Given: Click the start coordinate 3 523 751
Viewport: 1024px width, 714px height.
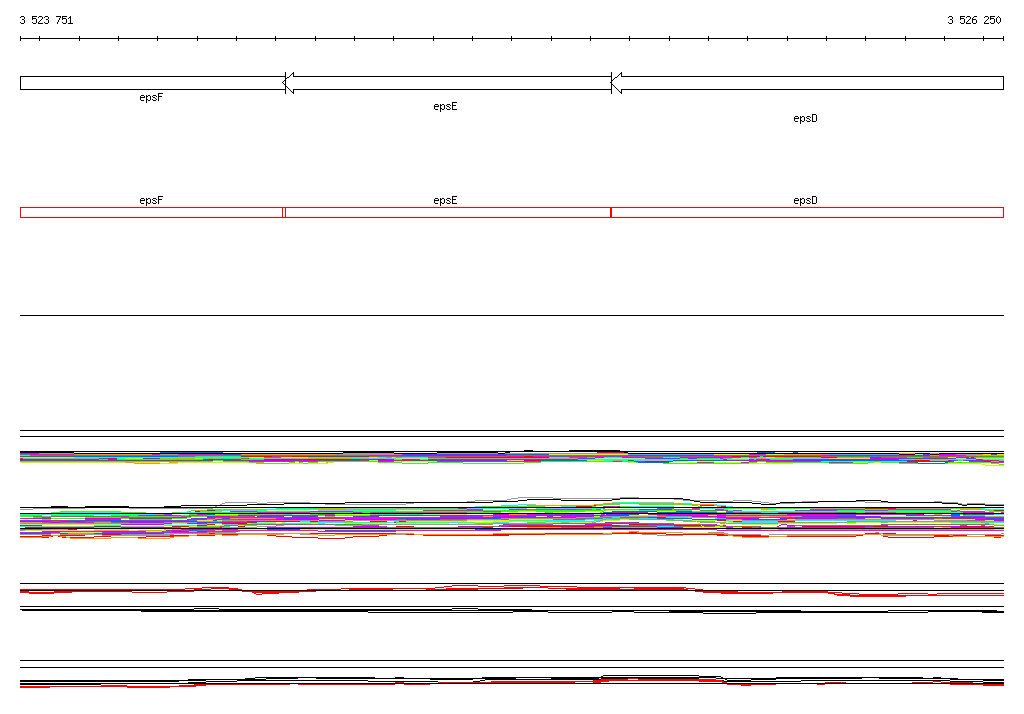Looking at the screenshot, I should click(46, 20).
